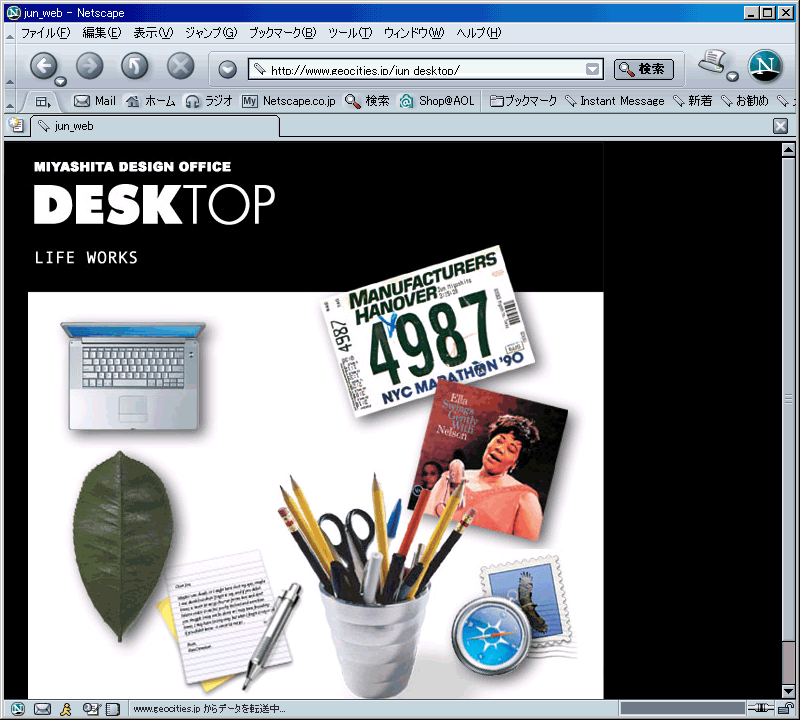Open Mail from the personal toolbar
This screenshot has height=720, width=800.
point(95,101)
